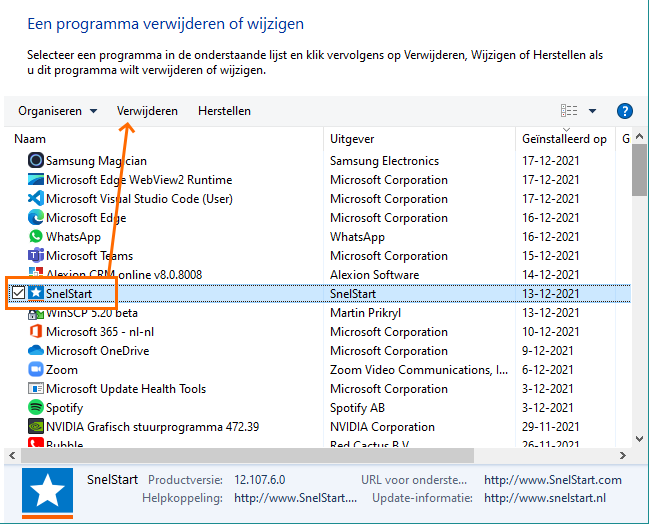Click the install date 29-11-2021
The height and width of the screenshot is (524, 649).
click(550, 427)
